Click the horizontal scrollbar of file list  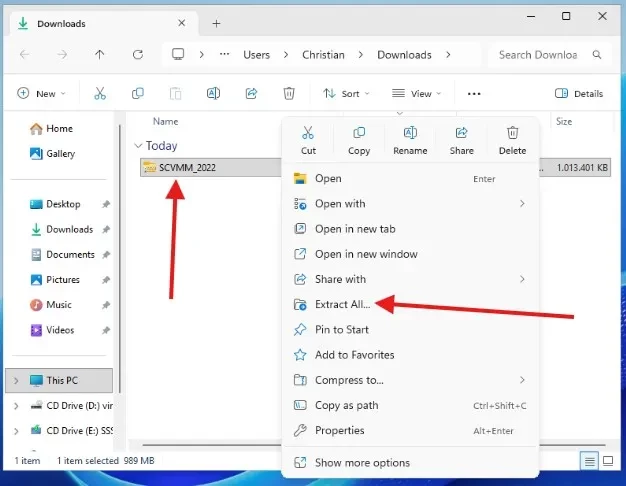[x=212, y=444]
